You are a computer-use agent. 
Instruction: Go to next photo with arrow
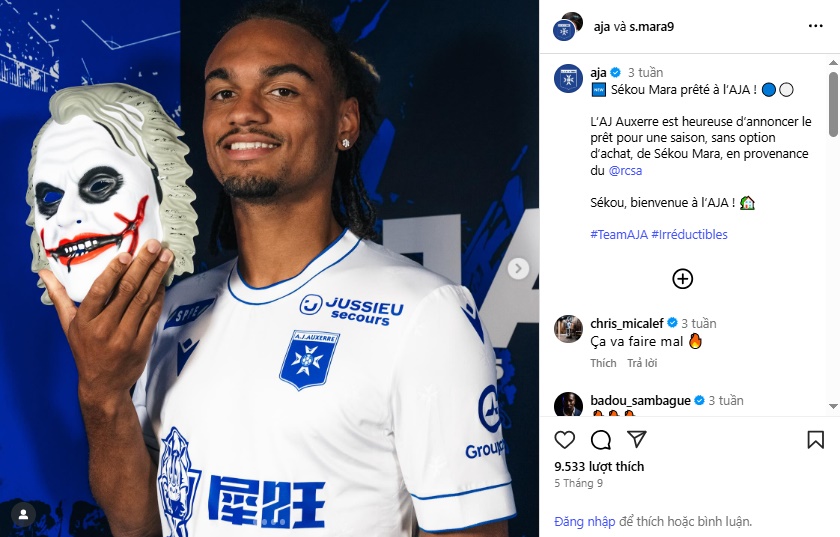point(518,268)
